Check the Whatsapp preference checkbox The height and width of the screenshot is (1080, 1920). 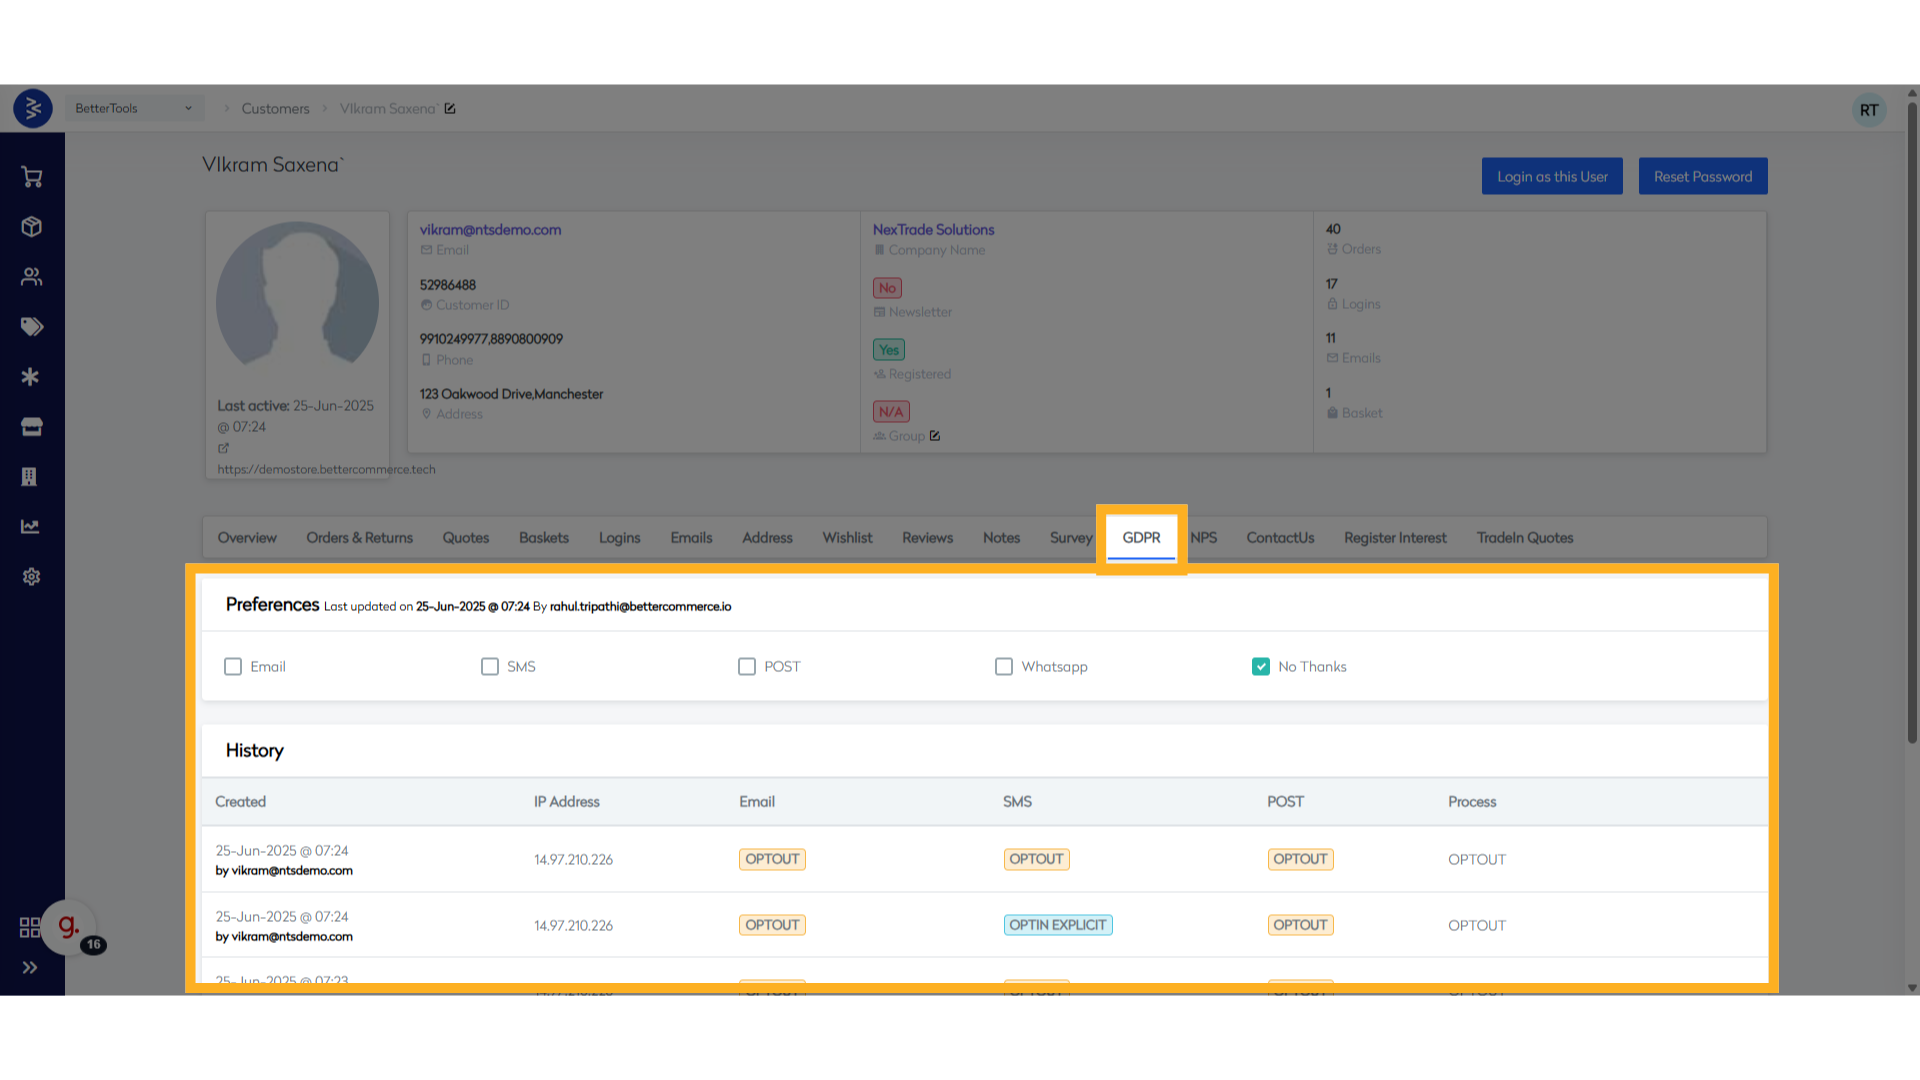point(1004,667)
